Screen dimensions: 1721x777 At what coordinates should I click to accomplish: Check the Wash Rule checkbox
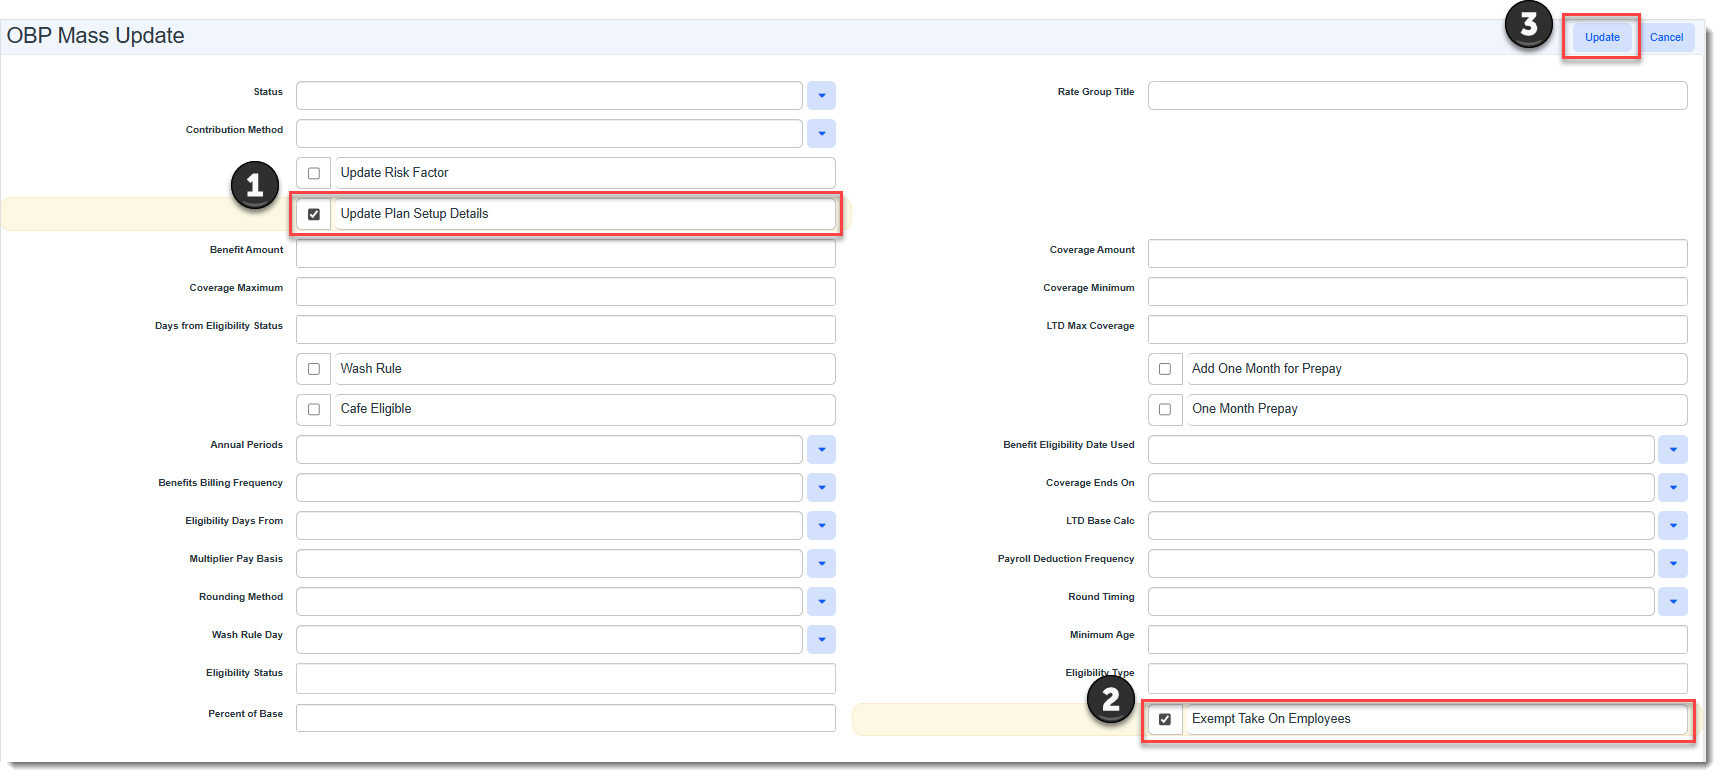(314, 369)
